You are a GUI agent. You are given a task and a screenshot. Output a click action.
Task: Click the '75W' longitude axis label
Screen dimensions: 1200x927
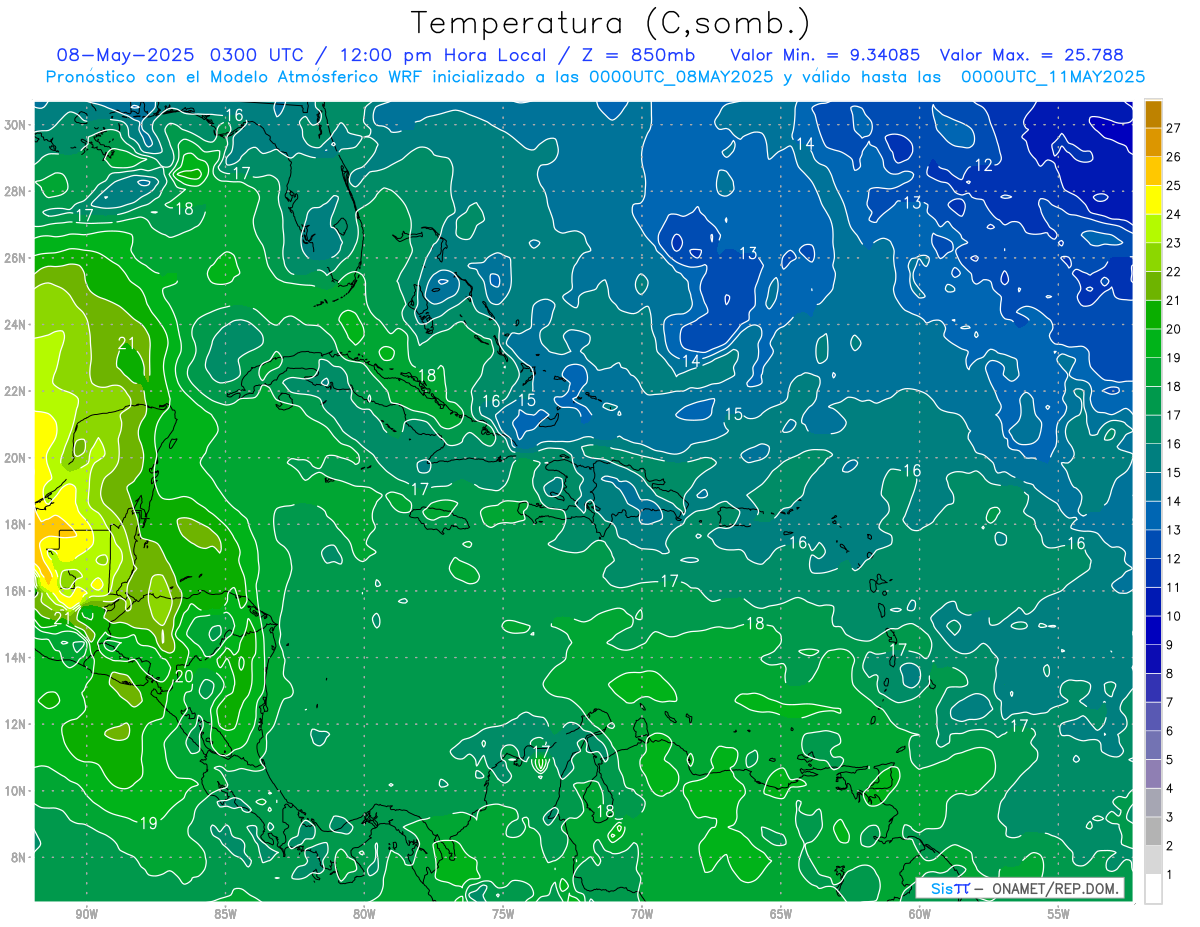click(x=503, y=914)
